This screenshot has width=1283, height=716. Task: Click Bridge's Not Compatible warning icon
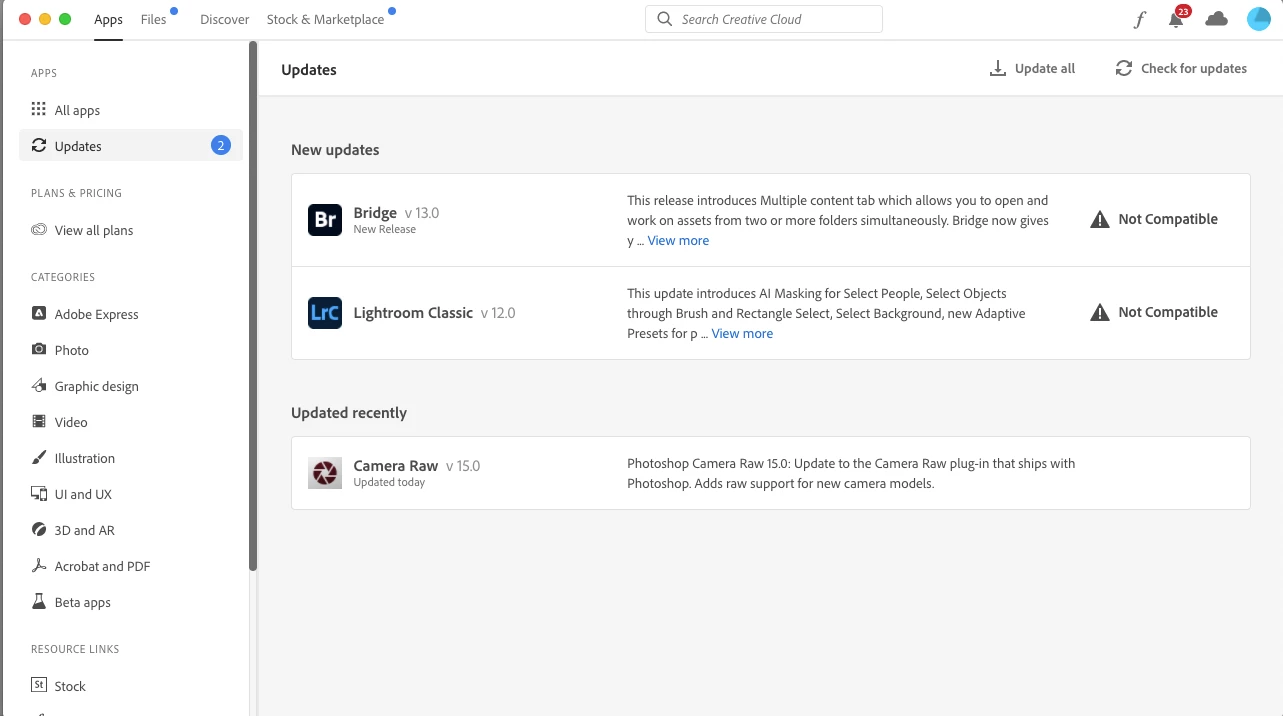click(1100, 220)
